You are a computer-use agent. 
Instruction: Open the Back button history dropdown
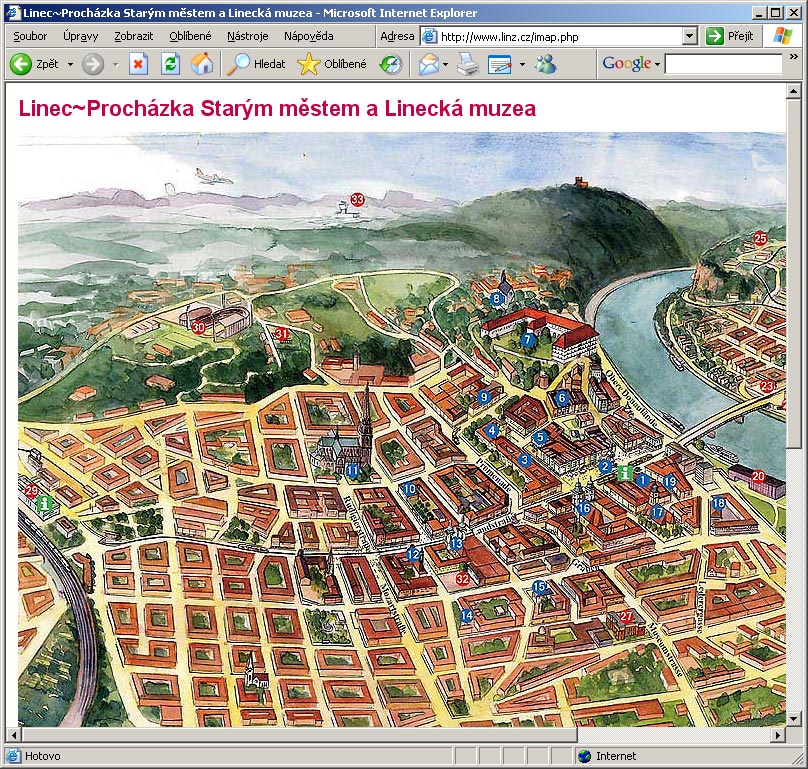point(70,64)
